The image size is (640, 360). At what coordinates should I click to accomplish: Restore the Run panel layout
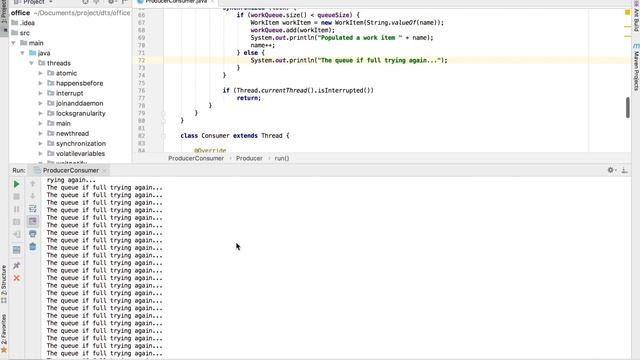click(16, 250)
